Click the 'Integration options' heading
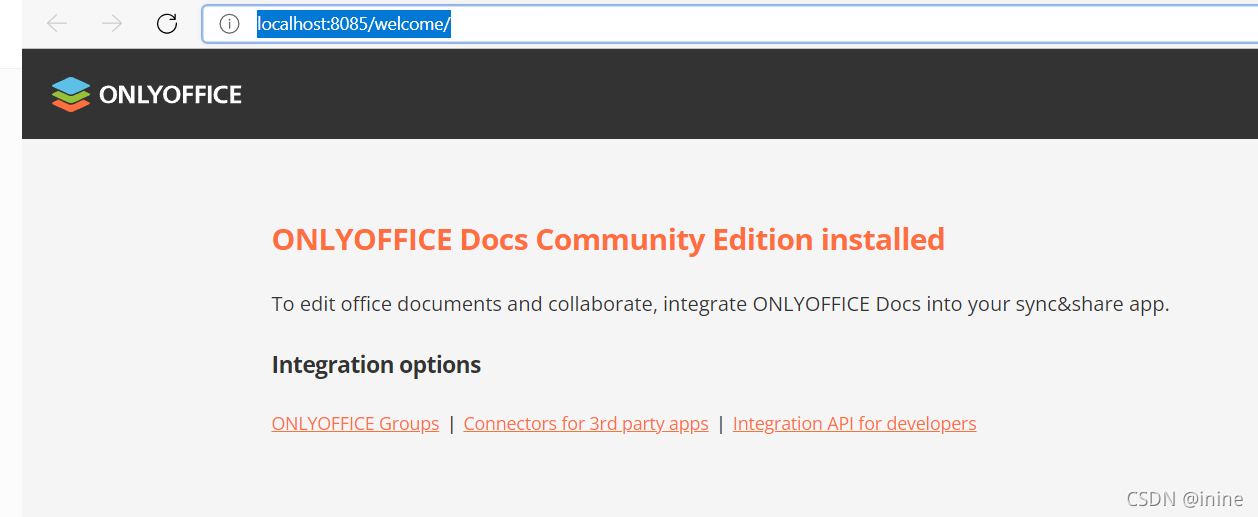This screenshot has width=1258, height=517. (376, 365)
